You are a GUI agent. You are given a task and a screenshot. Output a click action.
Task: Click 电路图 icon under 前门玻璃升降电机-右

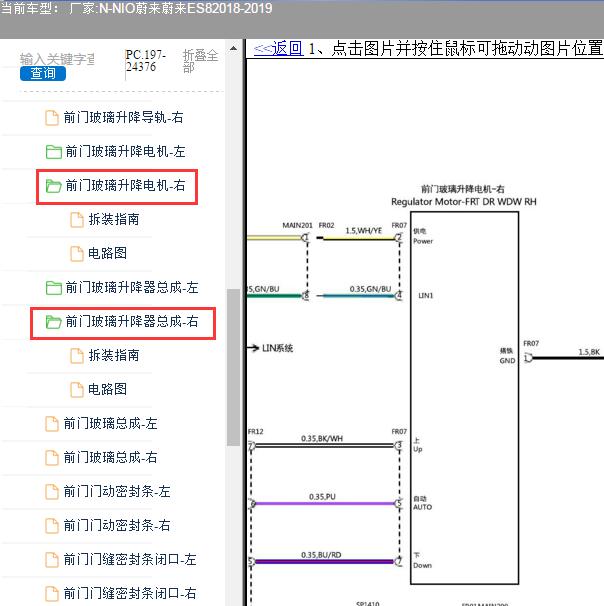(77, 254)
